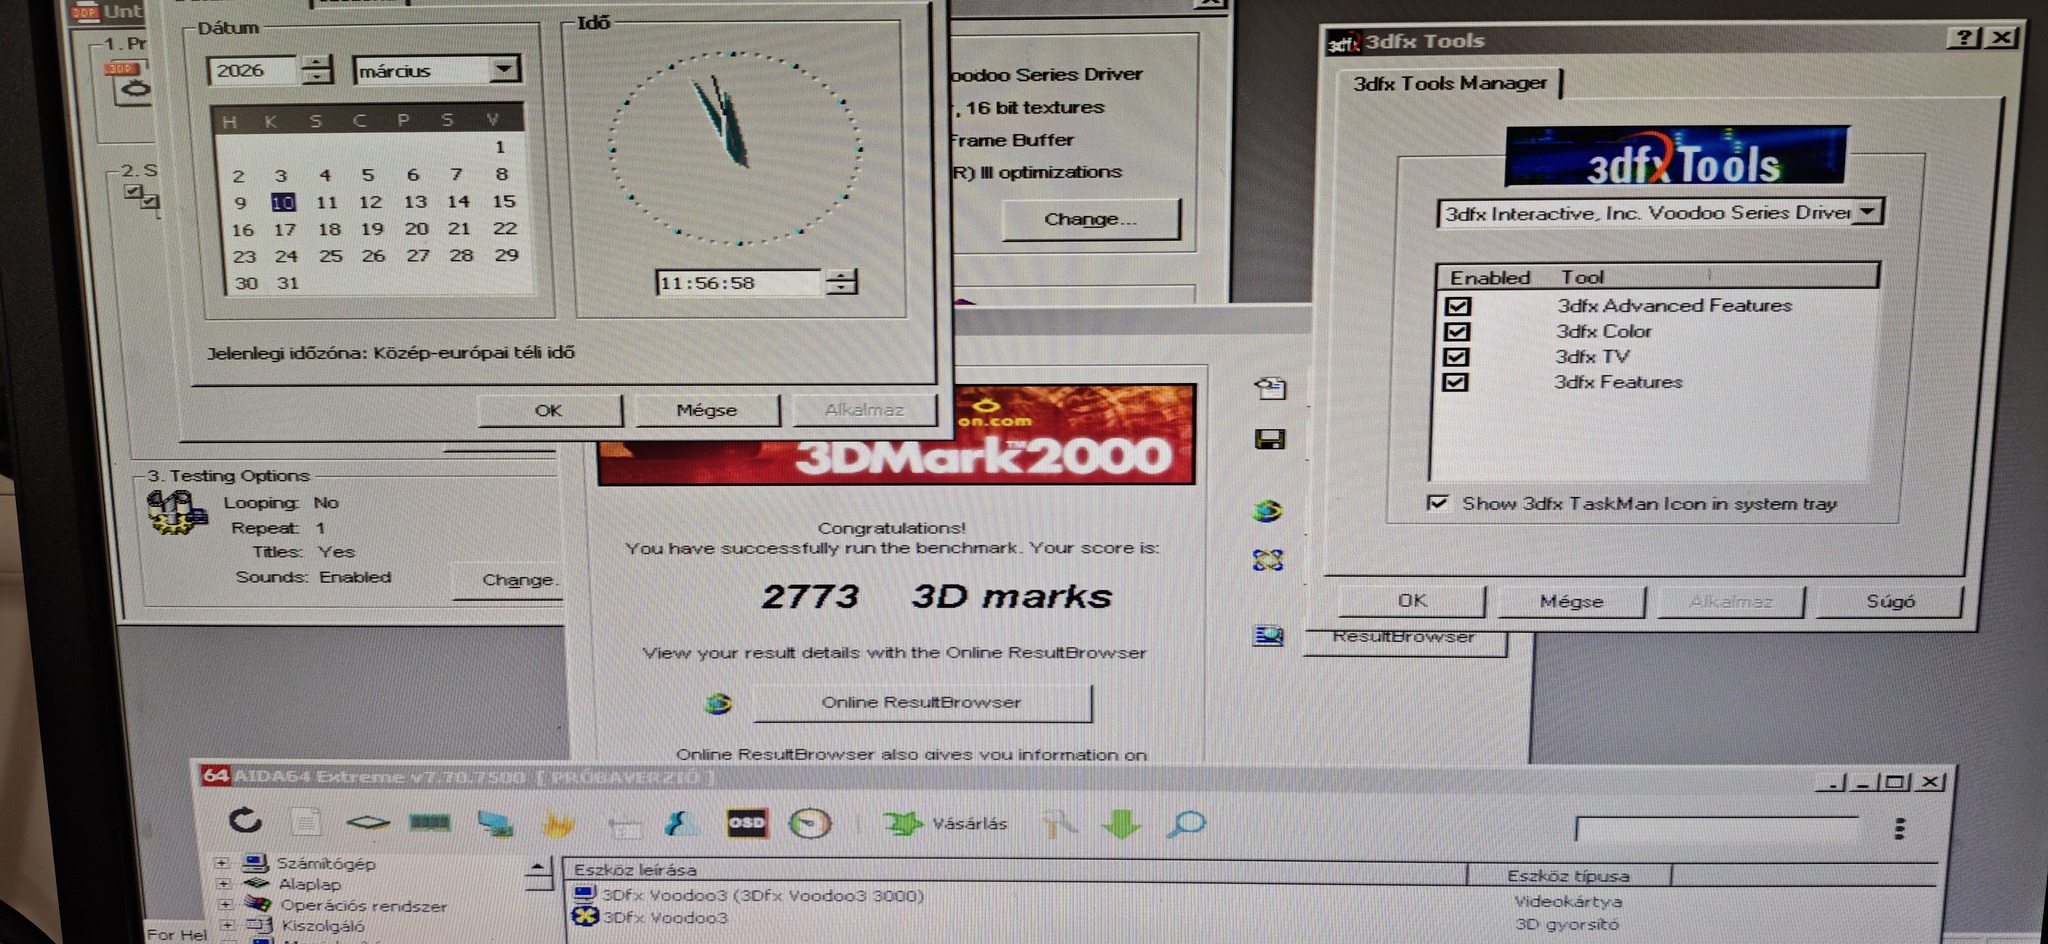2048x944 pixels.
Task: Open the OSD panel icon in AIDA64
Action: pyautogui.click(x=746, y=822)
